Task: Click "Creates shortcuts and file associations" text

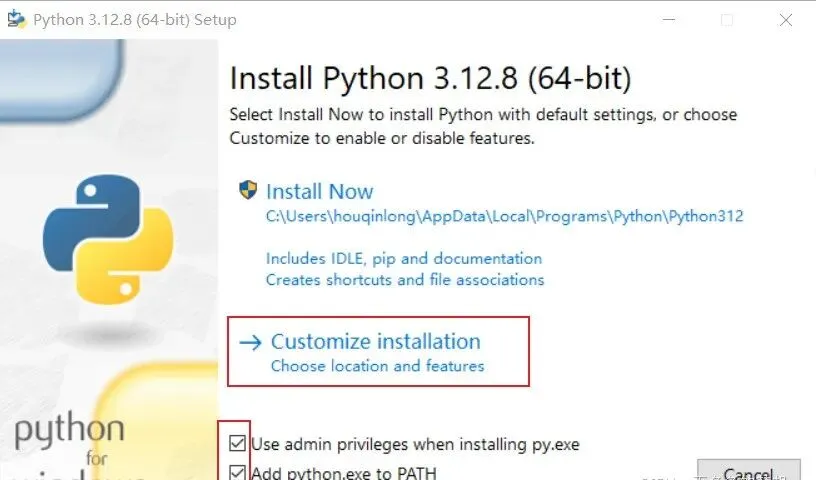Action: [x=405, y=280]
